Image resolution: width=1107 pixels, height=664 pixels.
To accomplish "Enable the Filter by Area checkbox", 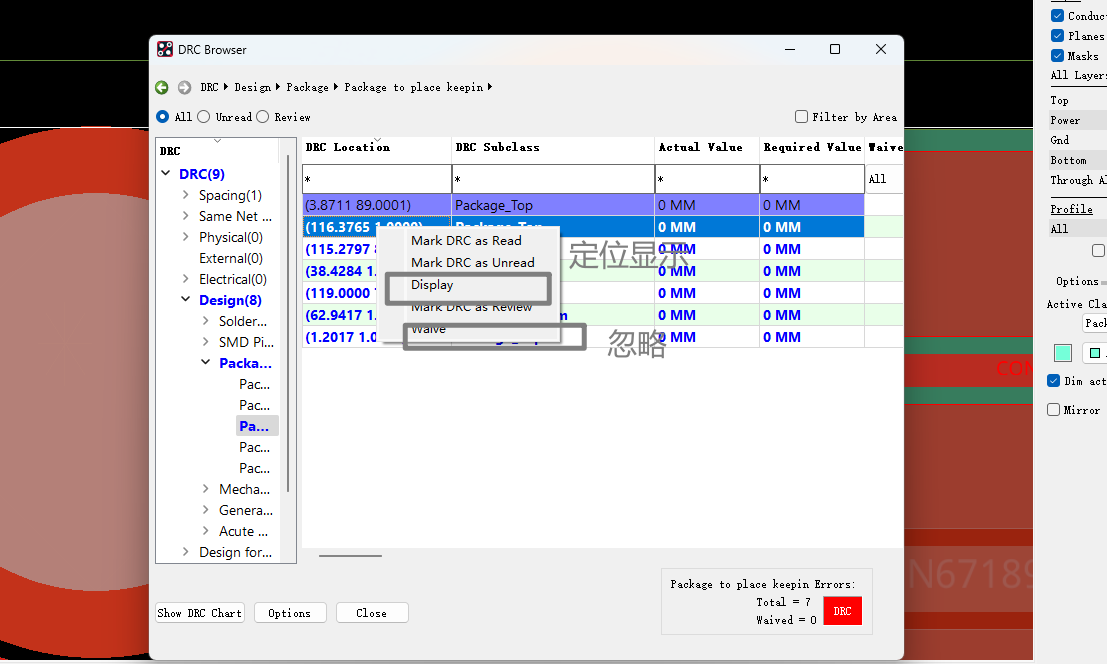I will click(801, 116).
